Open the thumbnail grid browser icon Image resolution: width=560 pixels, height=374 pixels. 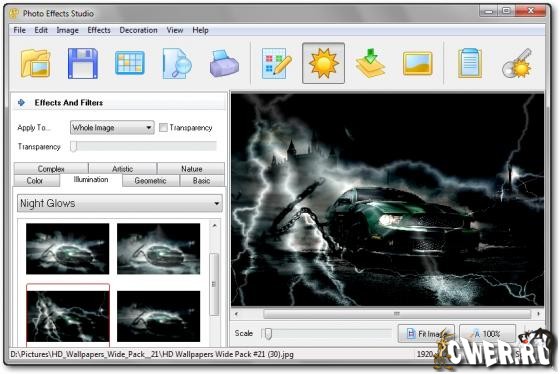(130, 63)
